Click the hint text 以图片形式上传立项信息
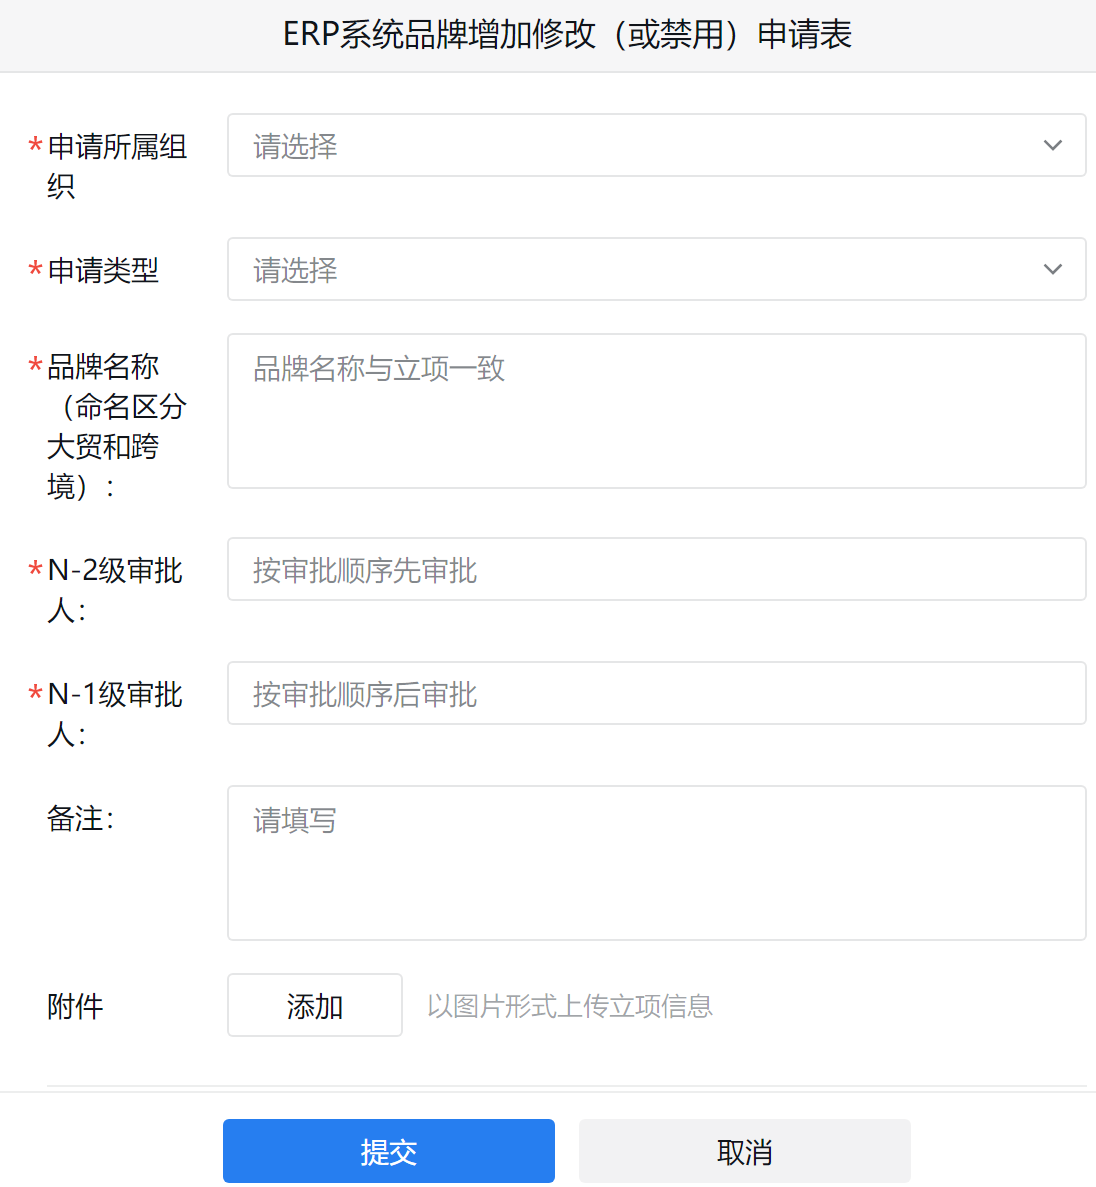Screen dimensions: 1096x1187 tap(569, 1006)
